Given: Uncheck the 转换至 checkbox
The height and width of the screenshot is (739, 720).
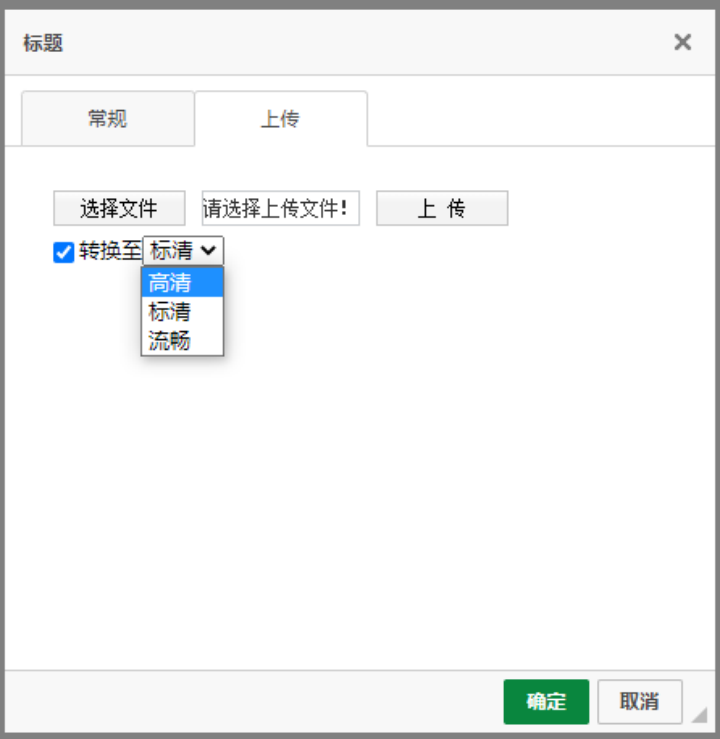Looking at the screenshot, I should pos(63,252).
